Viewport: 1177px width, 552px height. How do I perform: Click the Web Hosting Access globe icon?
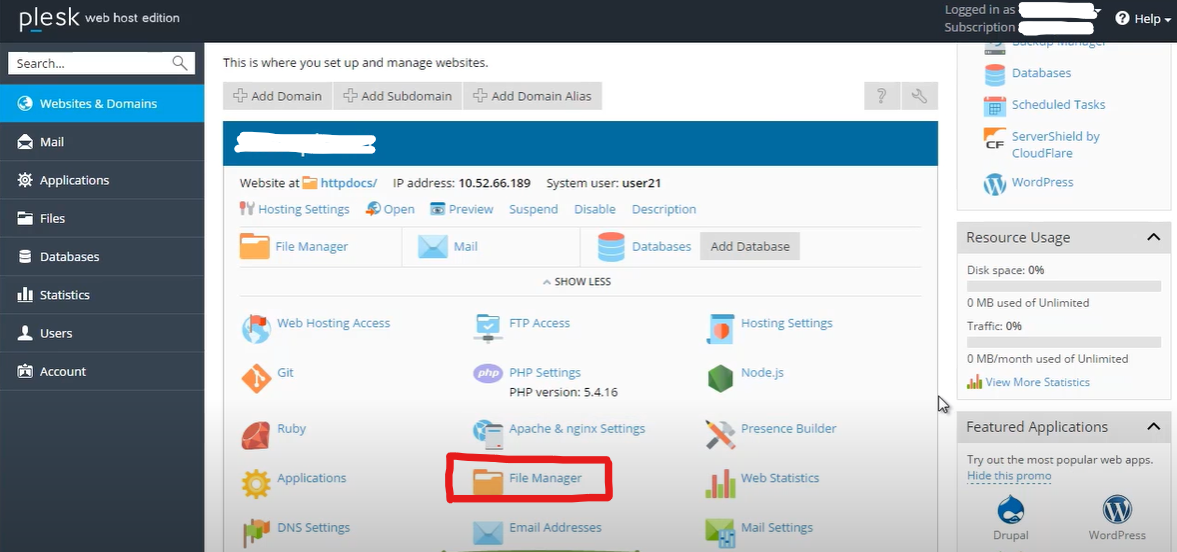tap(256, 329)
